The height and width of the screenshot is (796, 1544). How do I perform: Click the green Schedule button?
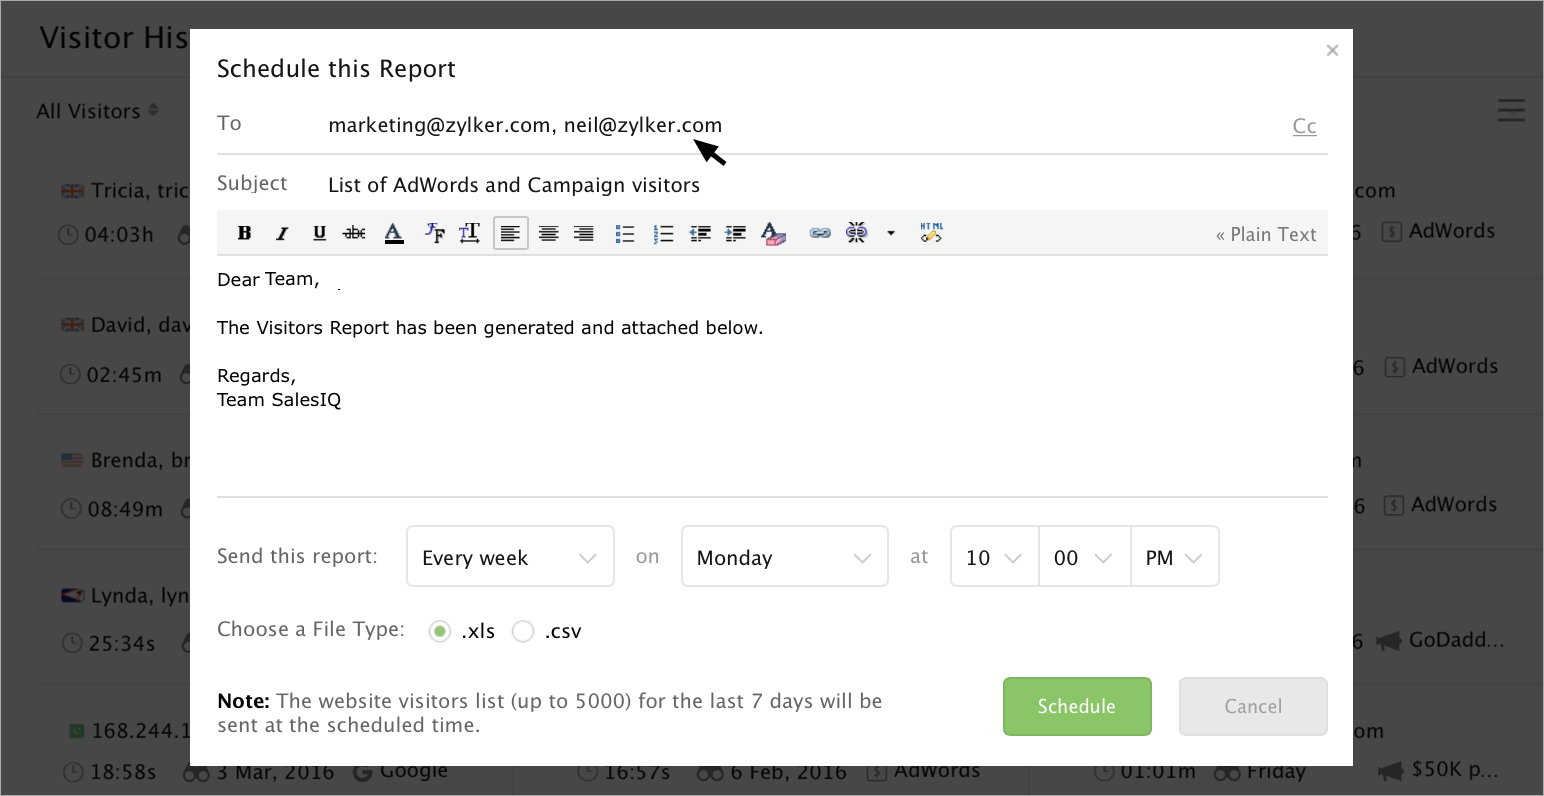1077,706
